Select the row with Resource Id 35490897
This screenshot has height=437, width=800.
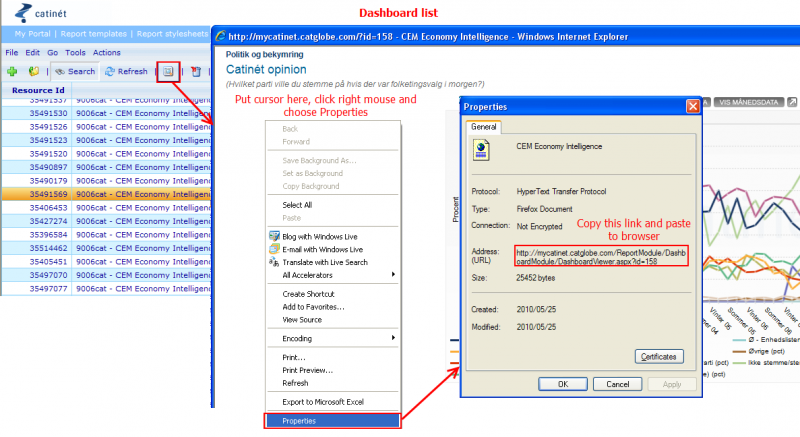pyautogui.click(x=106, y=167)
